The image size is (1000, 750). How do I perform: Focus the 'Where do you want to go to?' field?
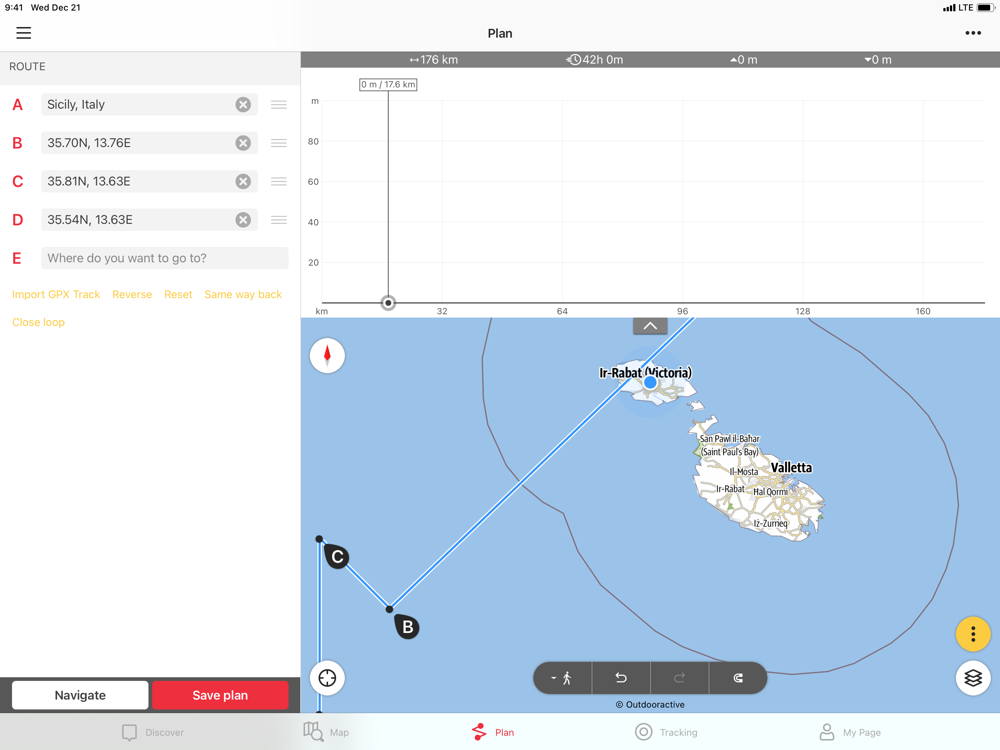coord(165,258)
